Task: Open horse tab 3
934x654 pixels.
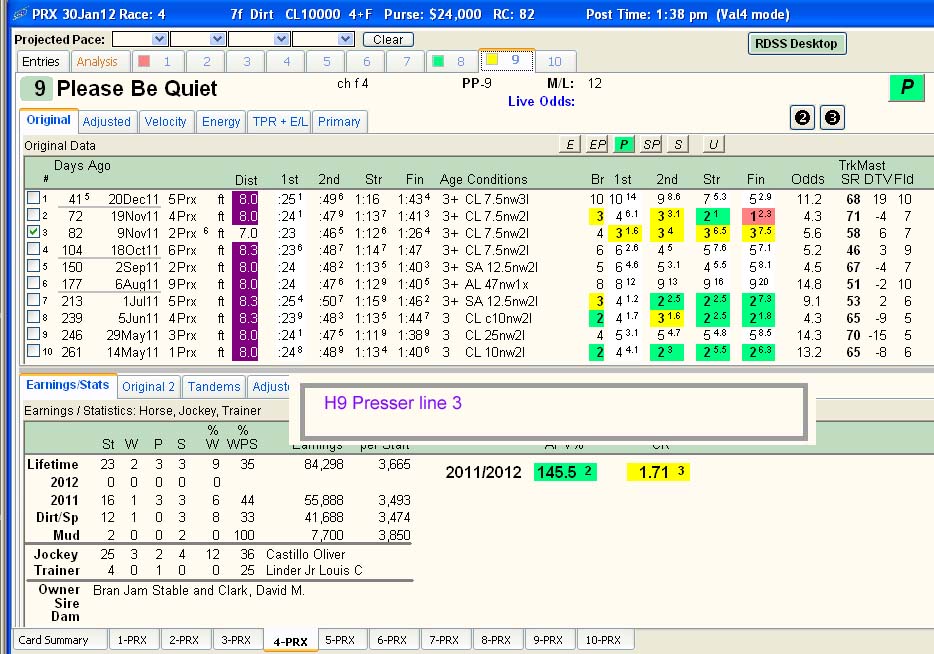Action: 246,61
